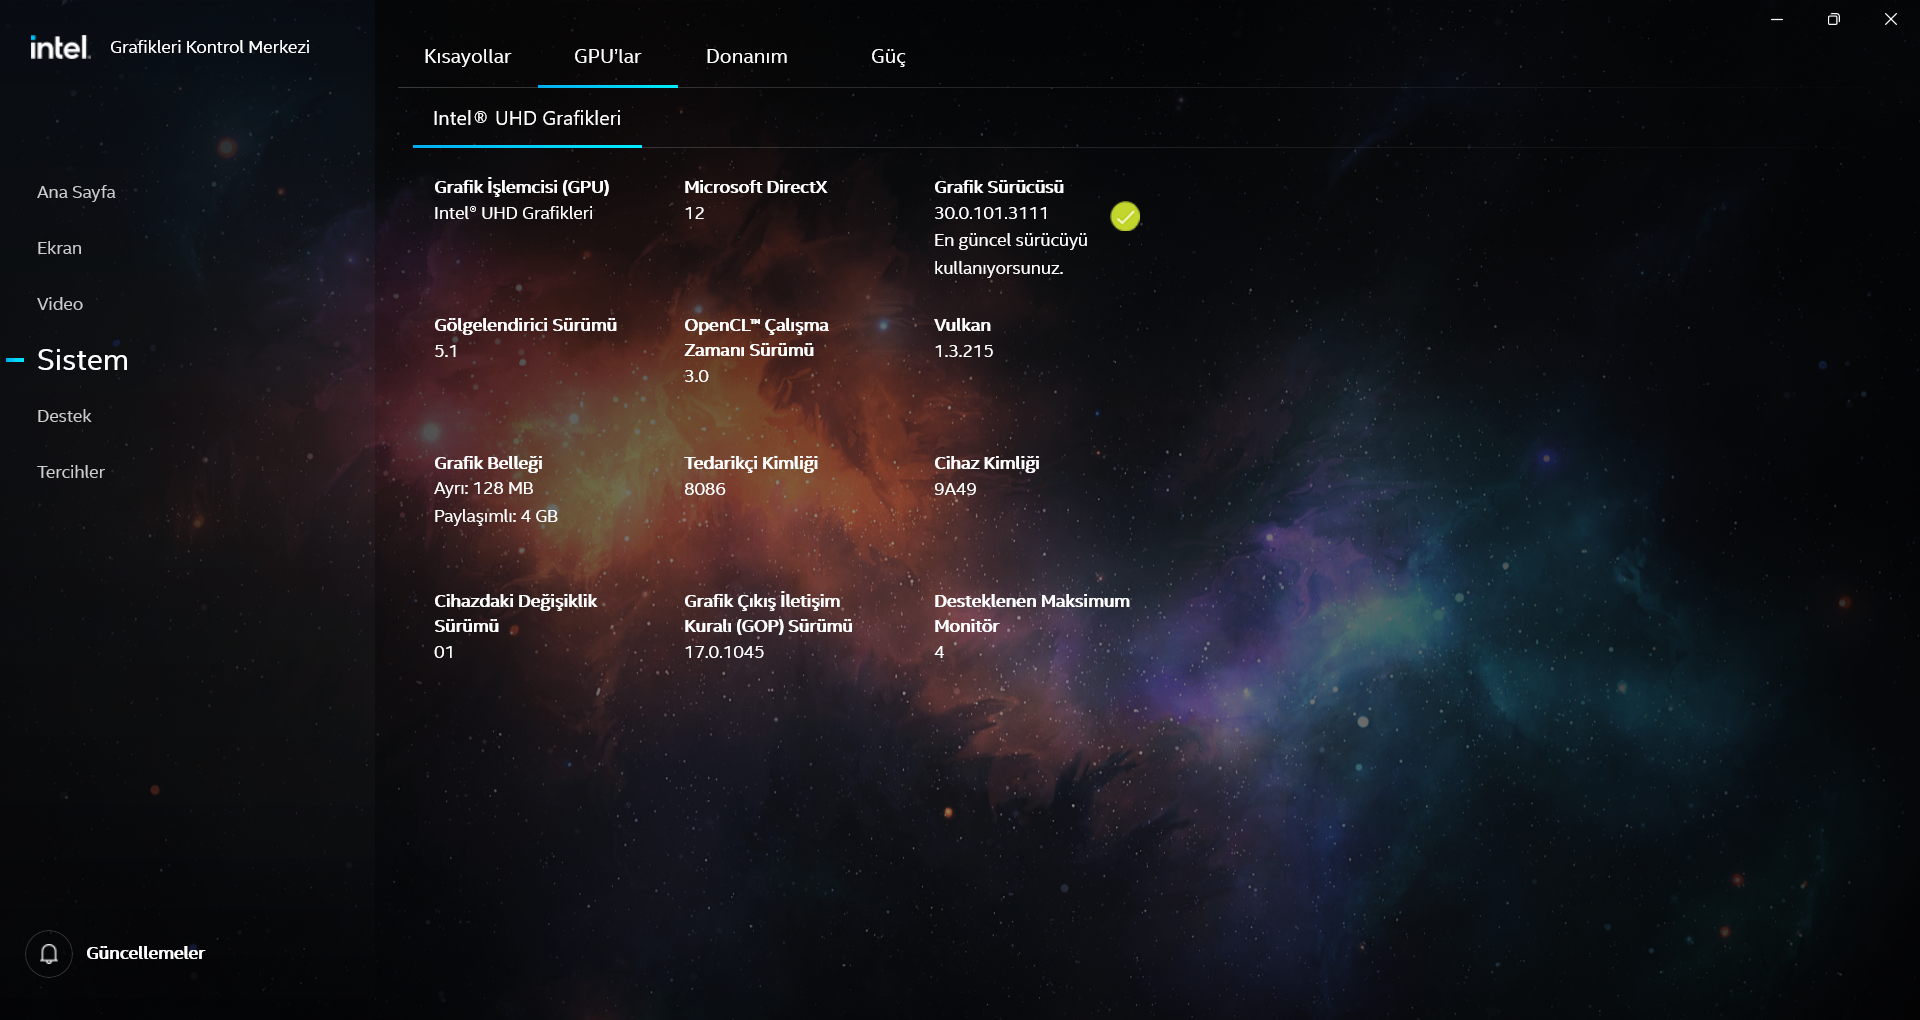Click the Grafikleri Kontrol Merkezi title

click(x=210, y=47)
